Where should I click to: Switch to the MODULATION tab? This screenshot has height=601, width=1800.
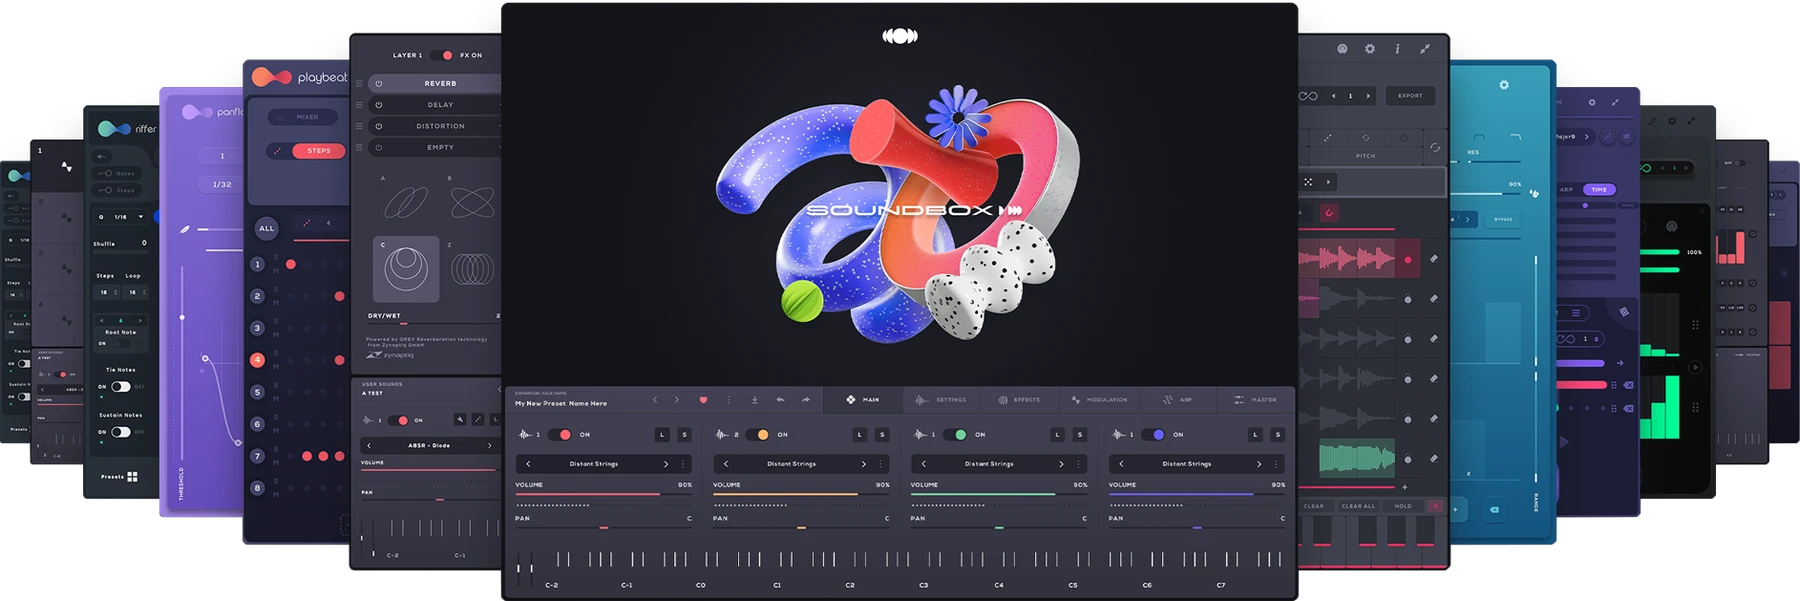tap(1098, 400)
